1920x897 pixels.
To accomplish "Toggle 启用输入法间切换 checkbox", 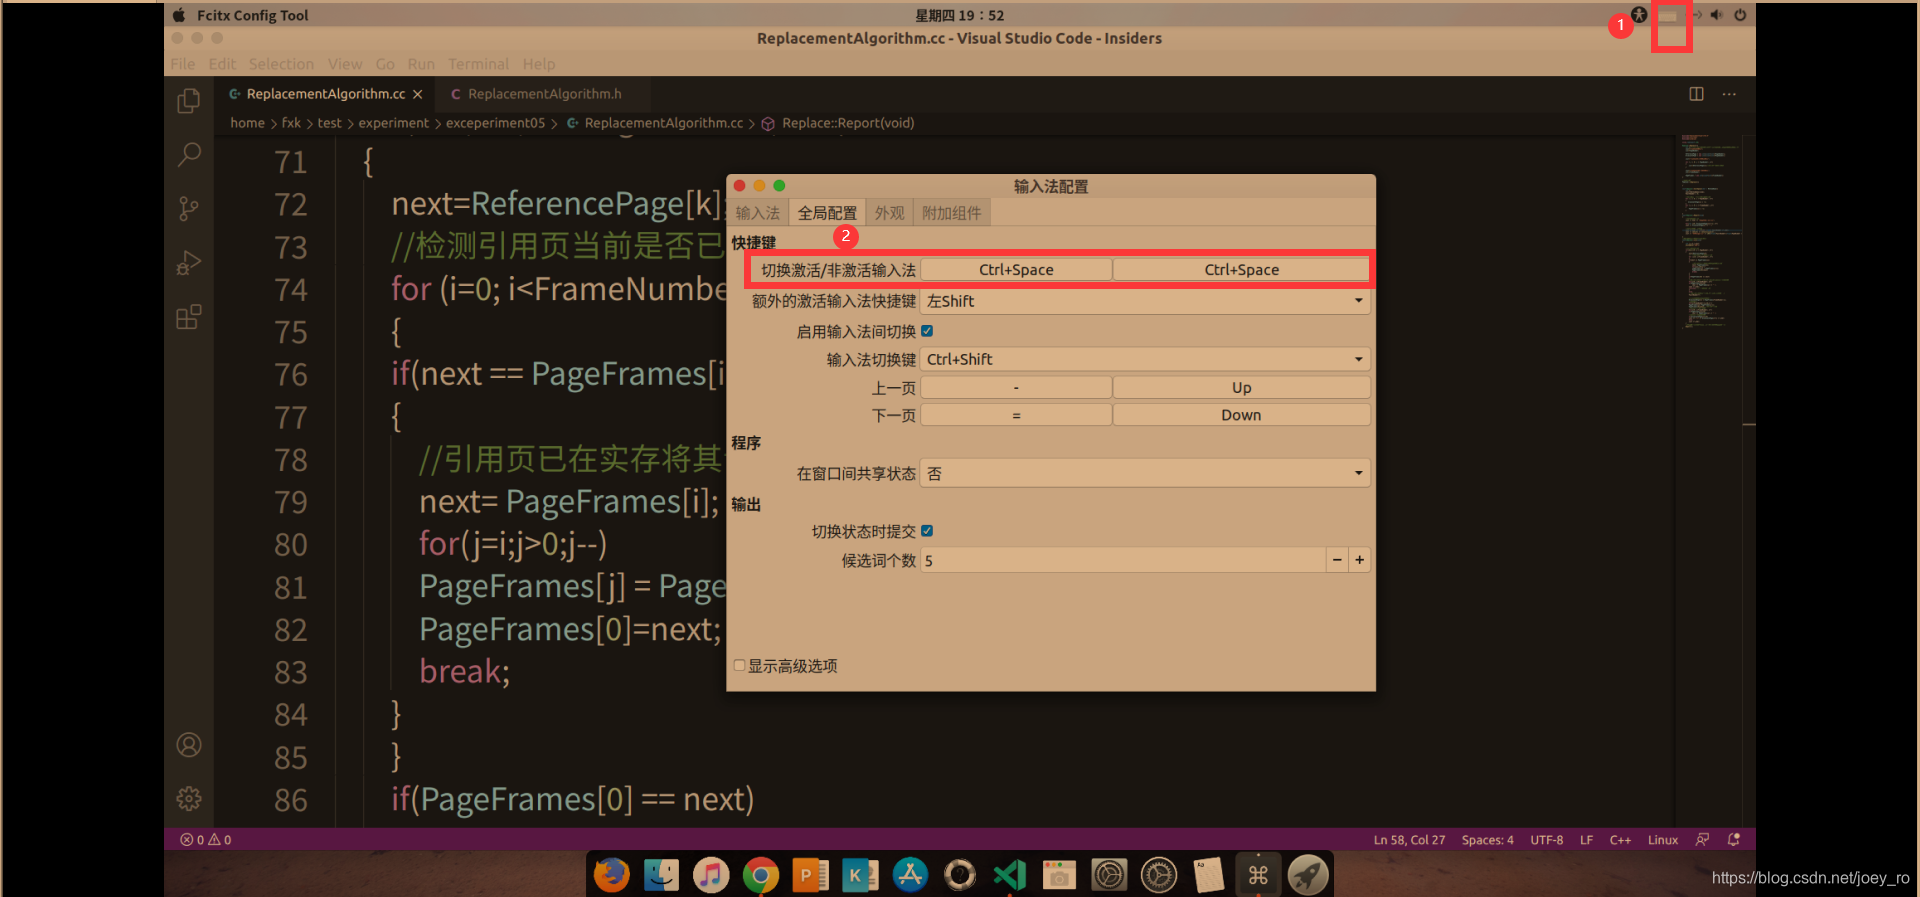I will coord(927,331).
